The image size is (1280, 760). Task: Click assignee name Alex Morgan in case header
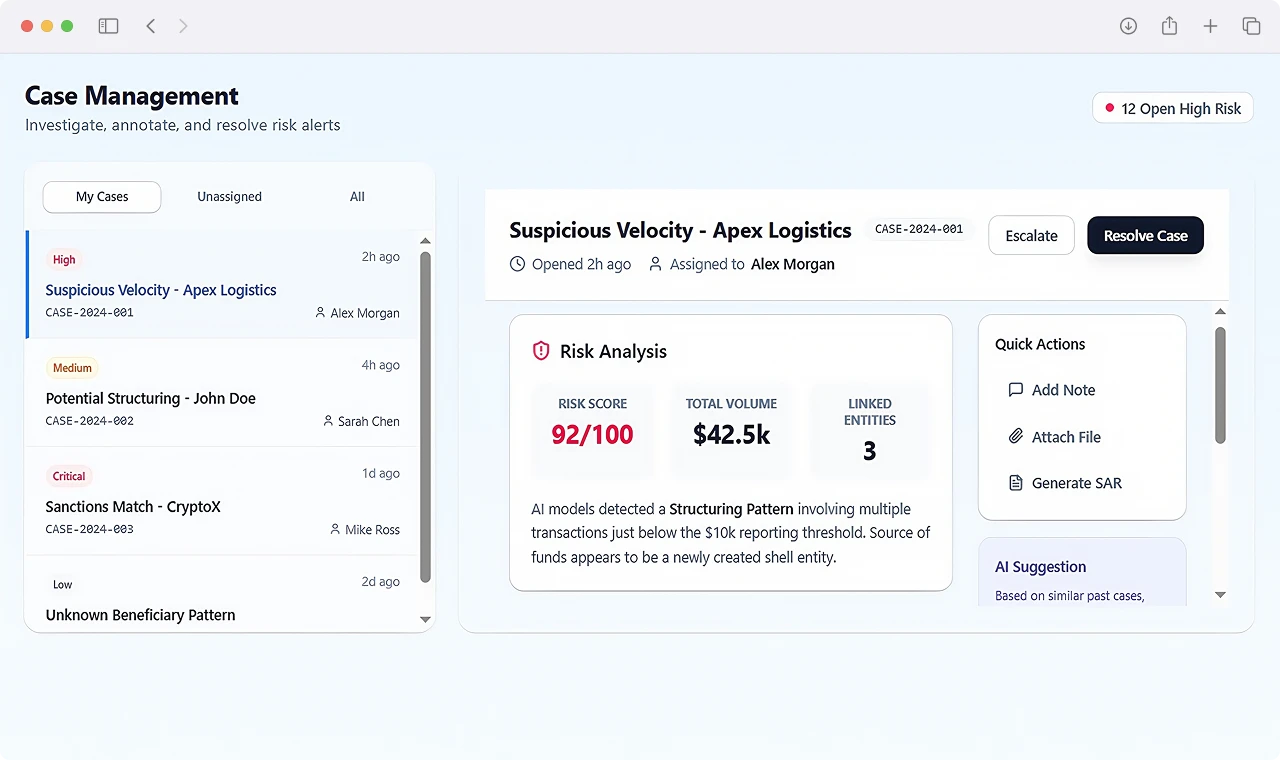[793, 264]
